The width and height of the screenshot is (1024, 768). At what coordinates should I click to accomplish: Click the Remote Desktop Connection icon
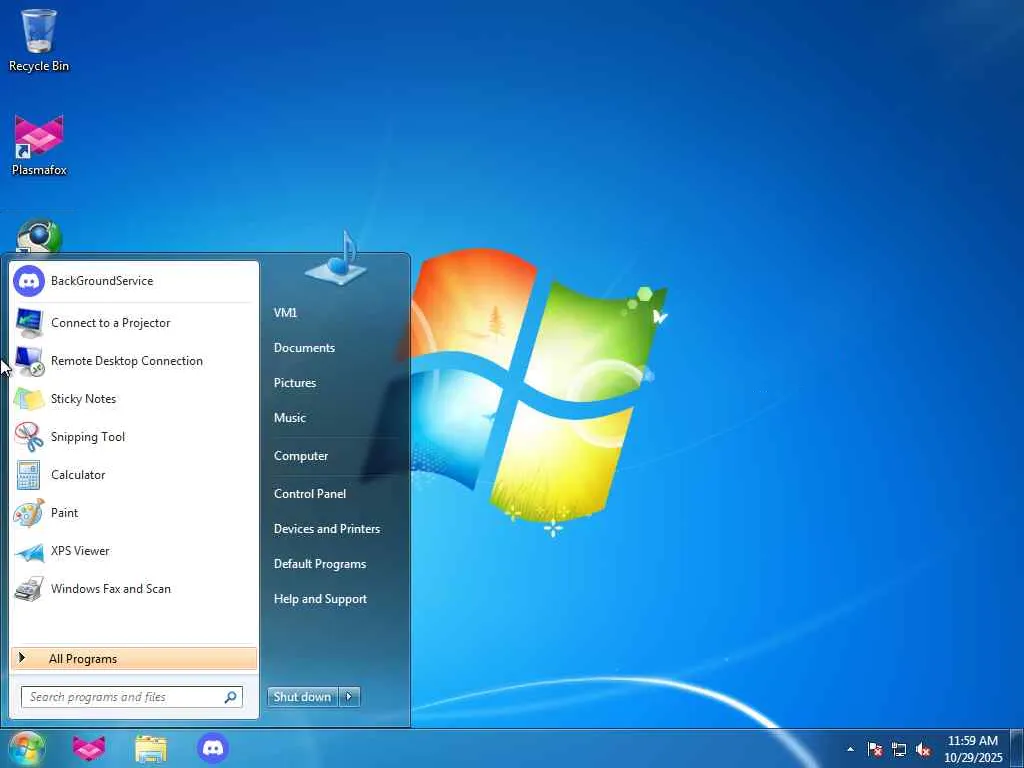coord(29,360)
